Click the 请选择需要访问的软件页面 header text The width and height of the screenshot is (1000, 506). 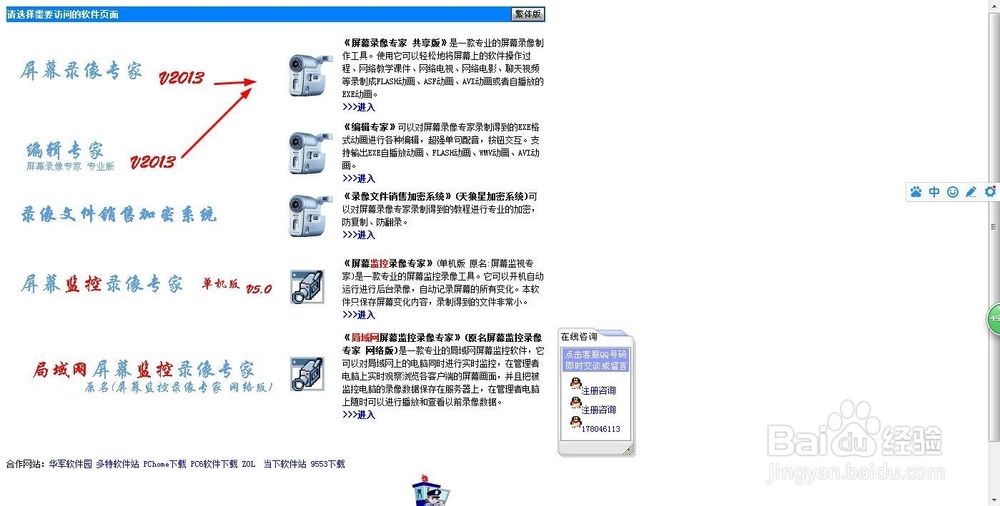[x=62, y=14]
